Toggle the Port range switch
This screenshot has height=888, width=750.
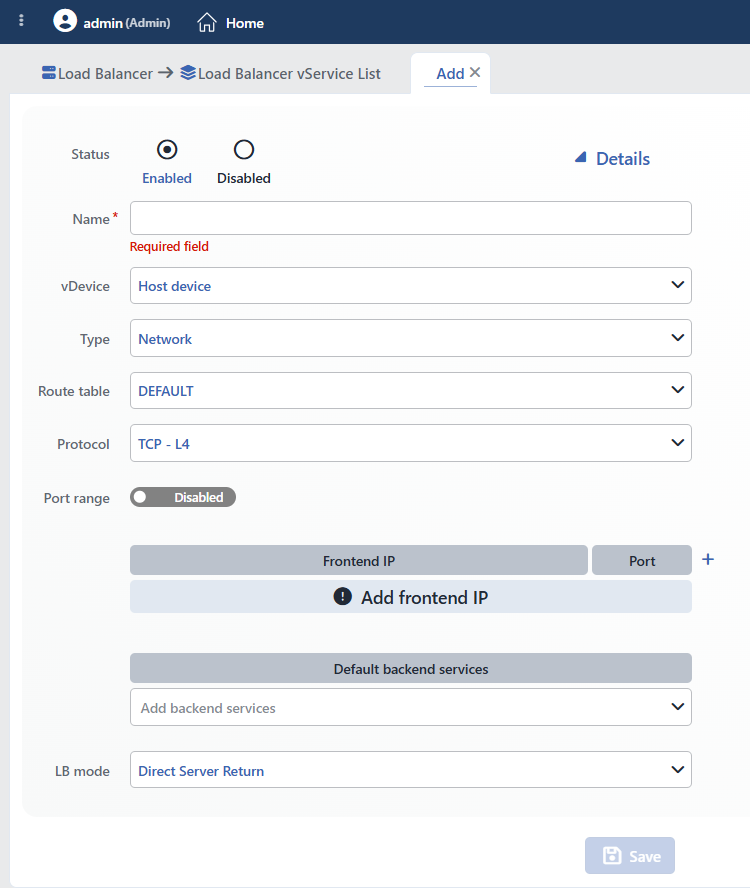(183, 497)
